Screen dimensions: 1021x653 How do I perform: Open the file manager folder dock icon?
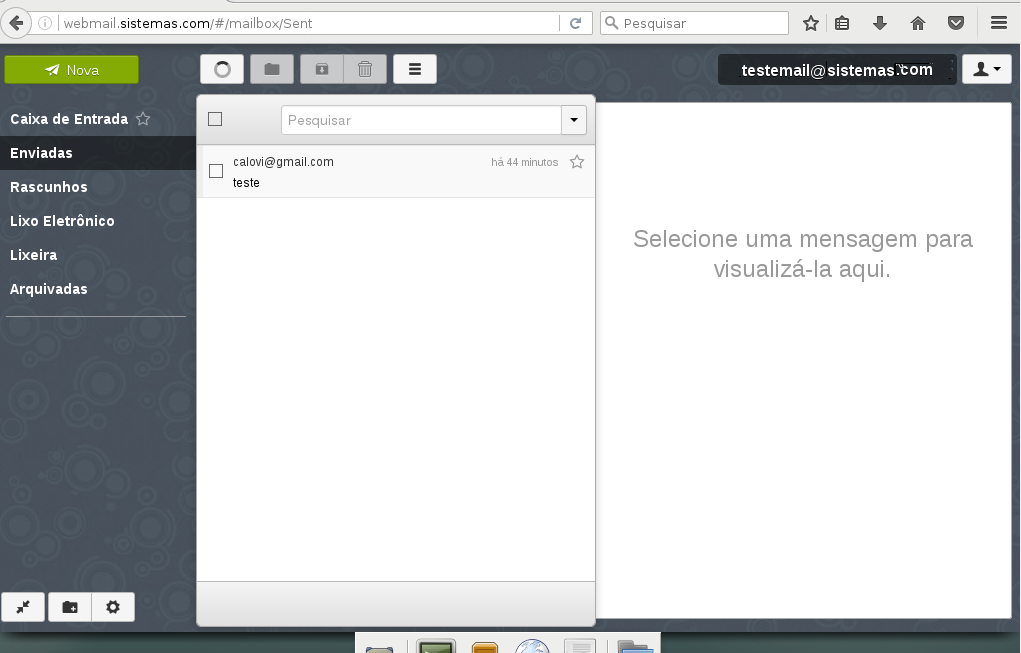(635, 646)
